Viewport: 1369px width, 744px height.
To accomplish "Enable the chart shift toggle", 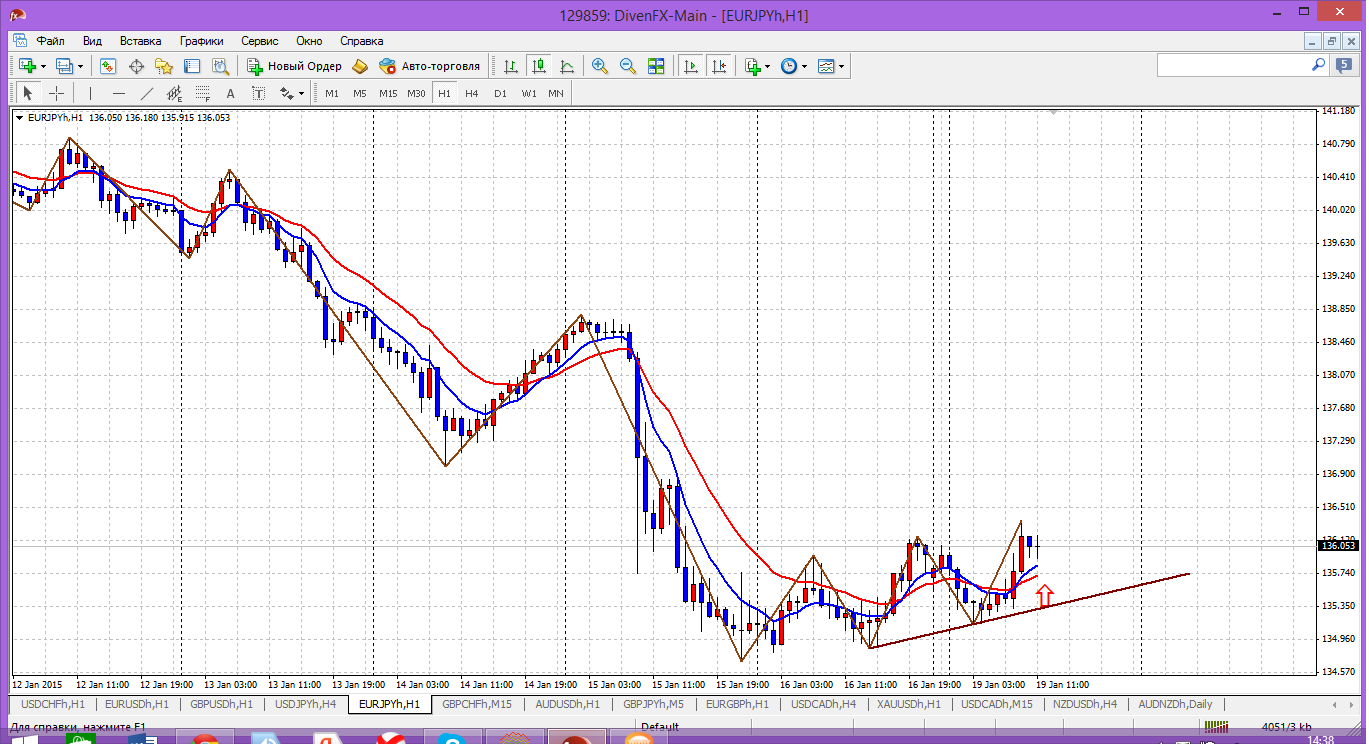I will (719, 66).
